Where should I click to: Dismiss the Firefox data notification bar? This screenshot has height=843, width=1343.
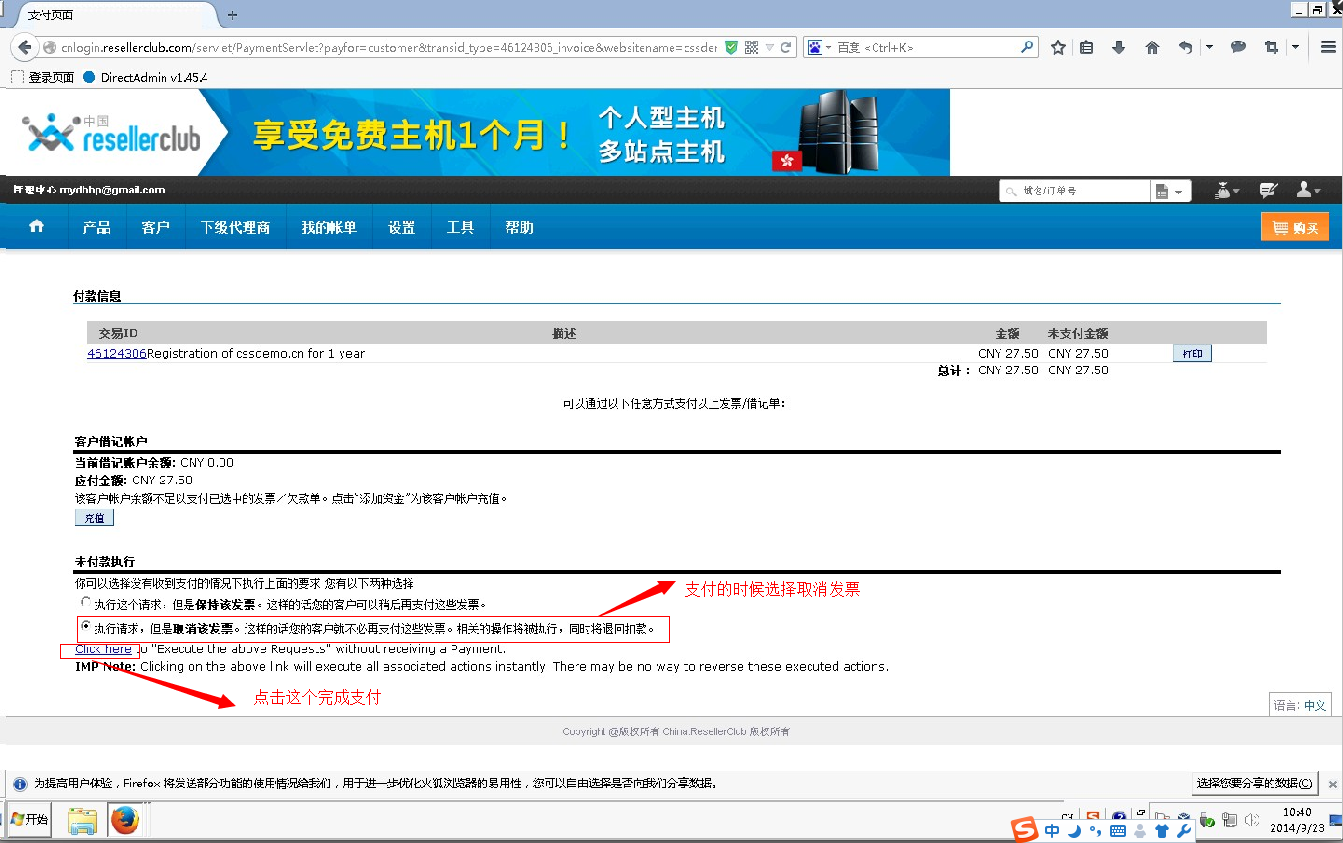click(1332, 783)
